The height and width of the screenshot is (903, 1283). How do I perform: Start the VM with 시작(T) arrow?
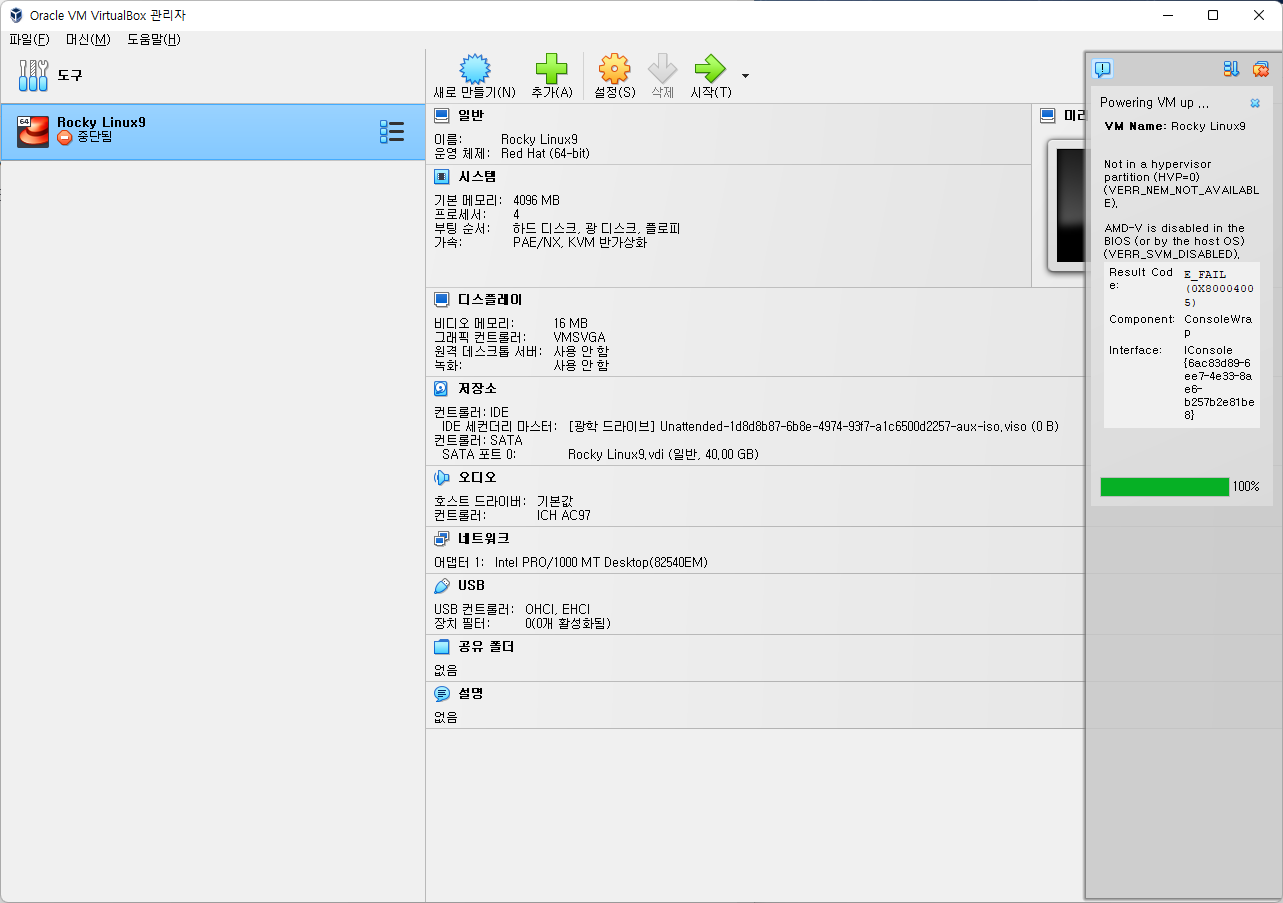710,69
